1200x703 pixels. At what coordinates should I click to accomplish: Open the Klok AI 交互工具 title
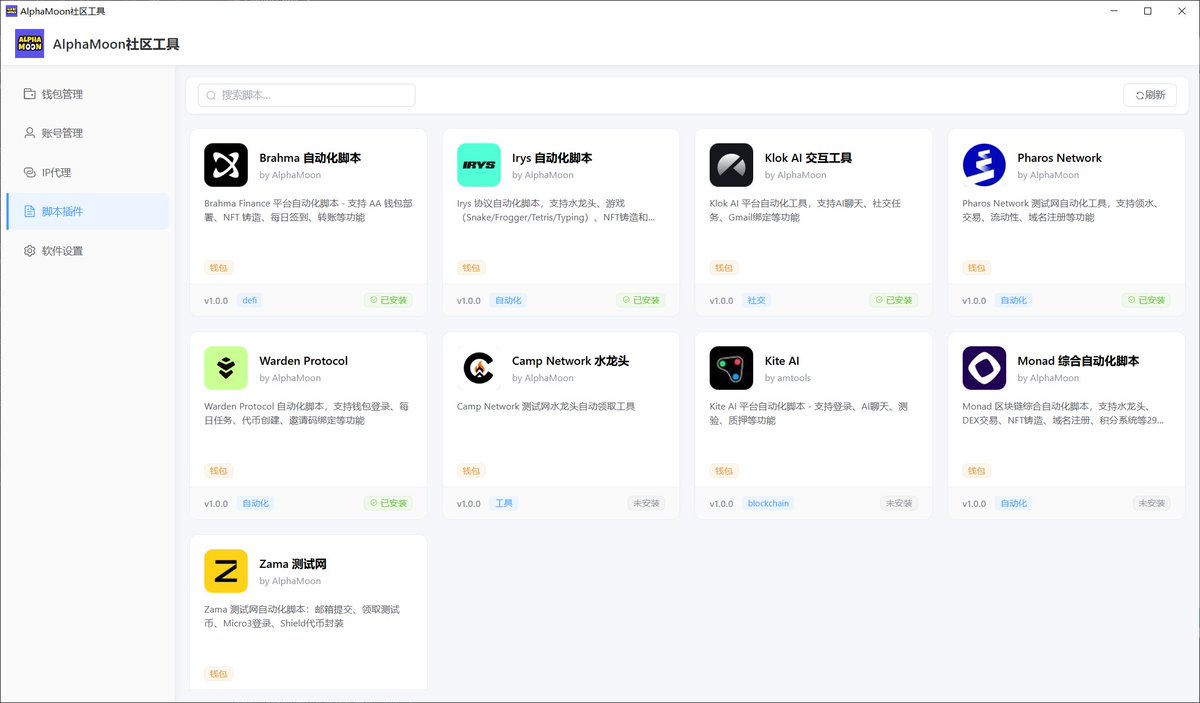click(808, 158)
